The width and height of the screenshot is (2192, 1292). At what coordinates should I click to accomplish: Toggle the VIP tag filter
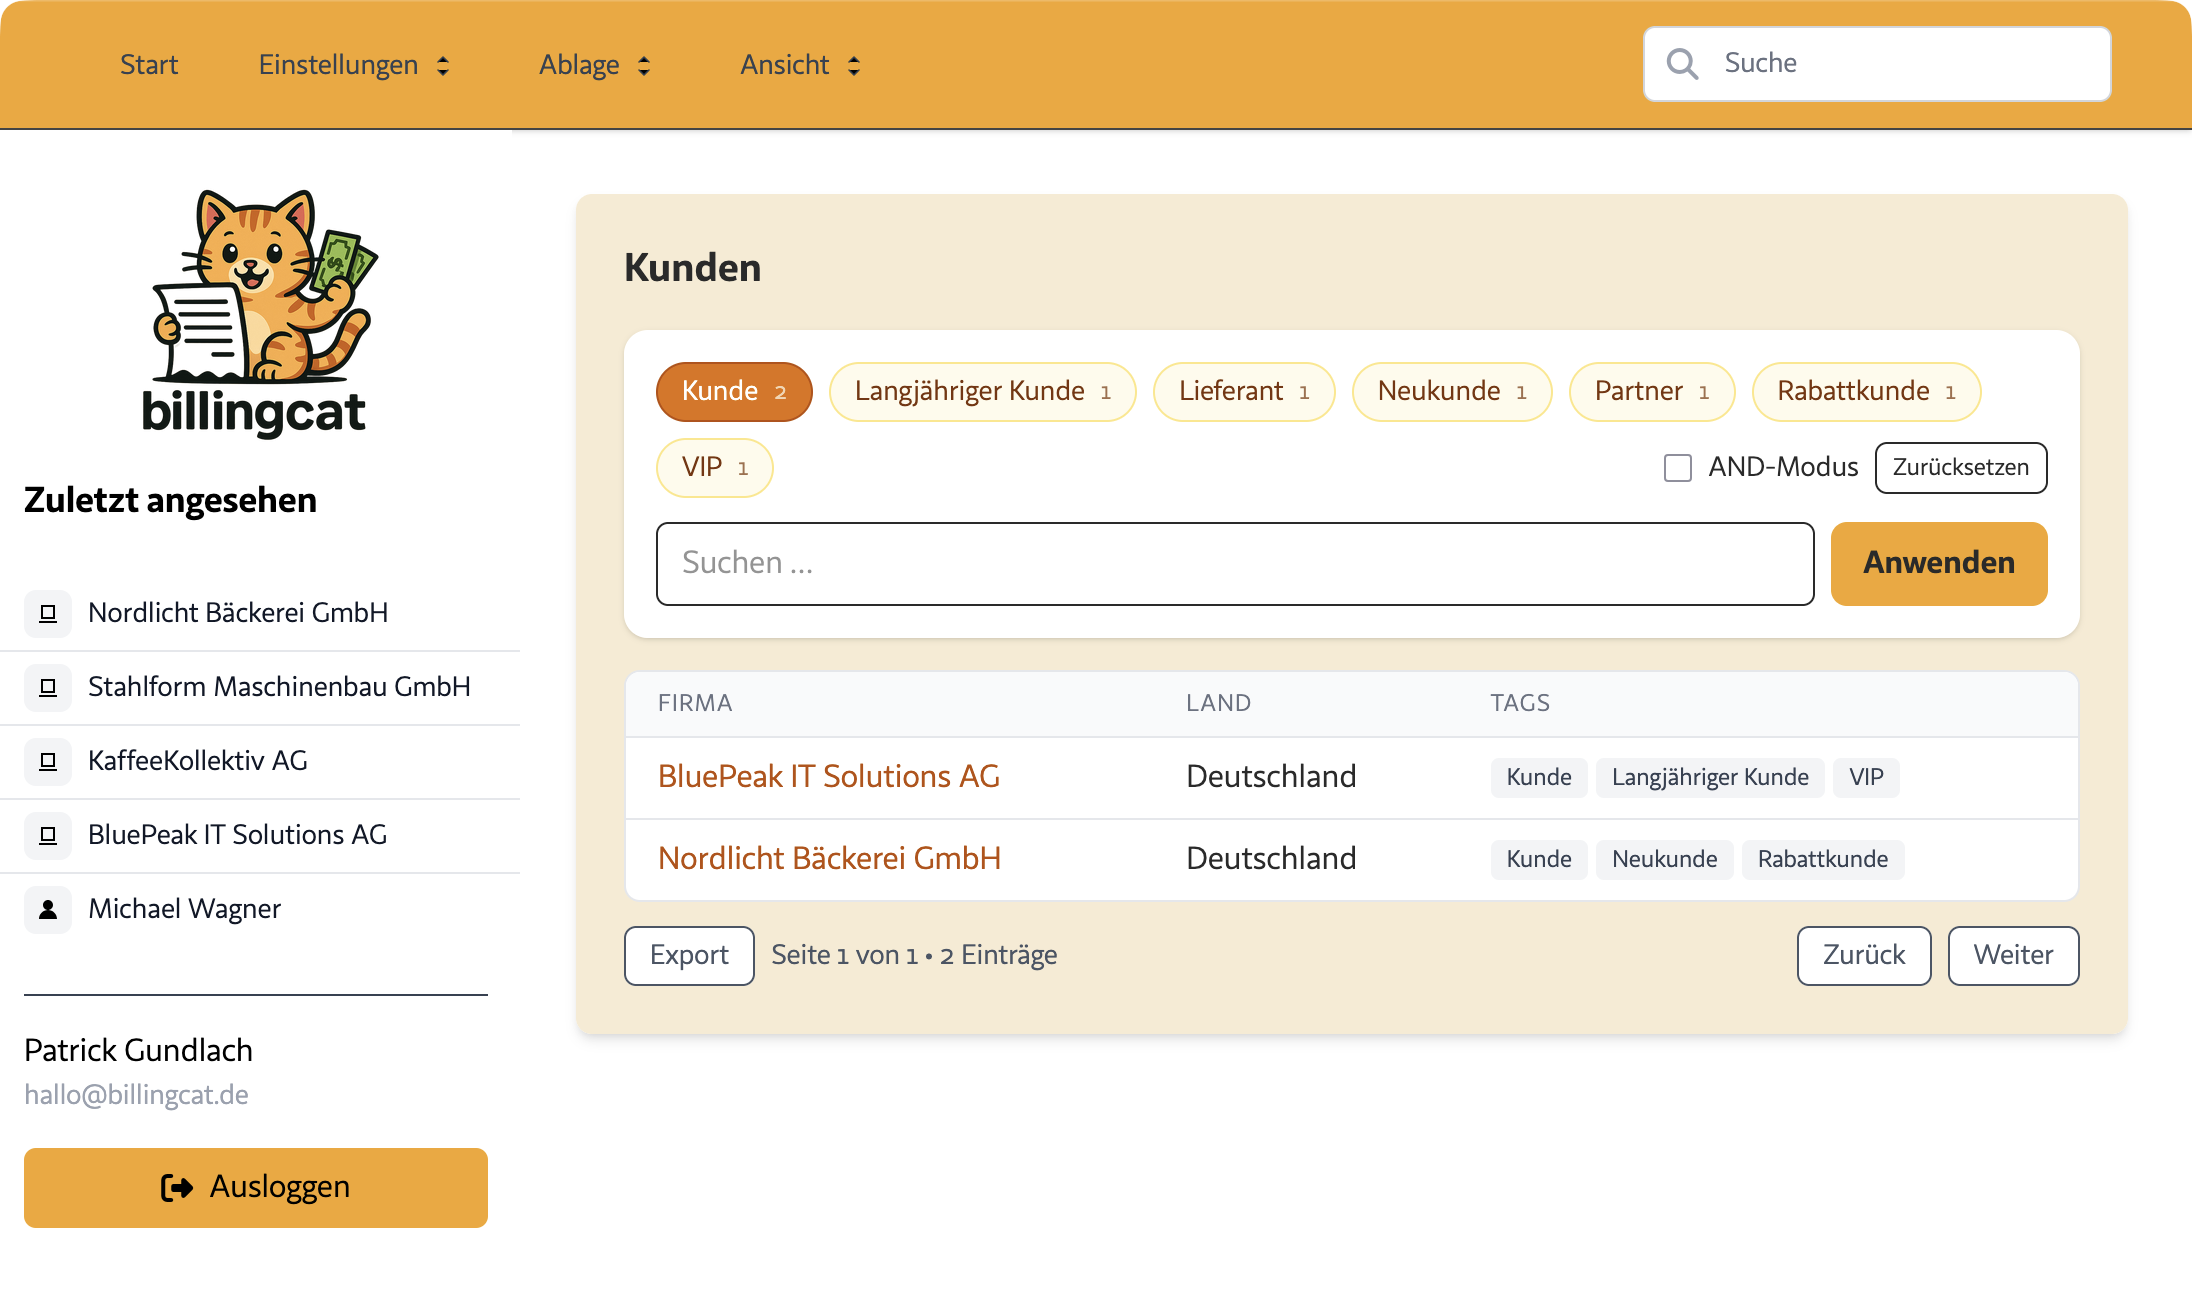714,467
